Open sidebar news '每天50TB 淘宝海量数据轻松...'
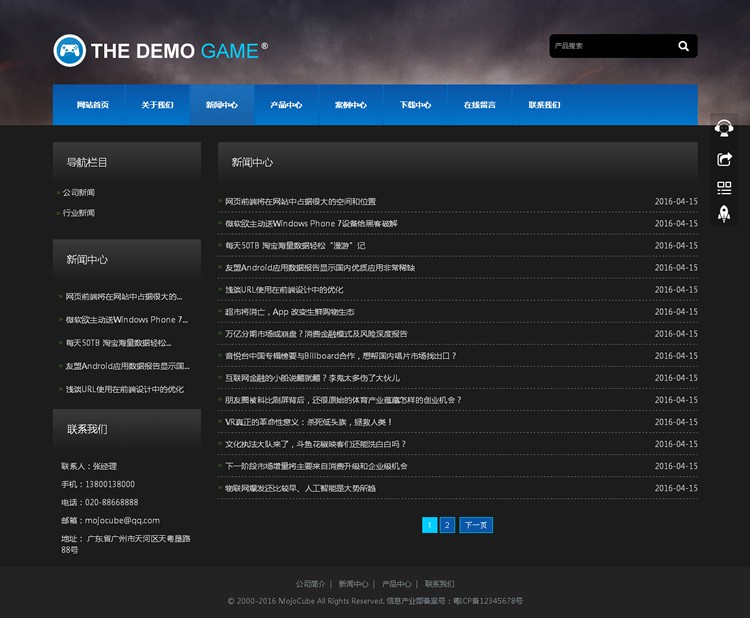The width and height of the screenshot is (750, 618). pyautogui.click(x=119, y=343)
